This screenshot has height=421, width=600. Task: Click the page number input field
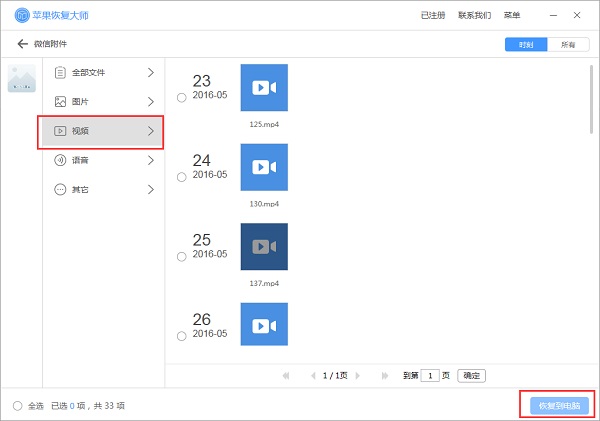coord(430,376)
